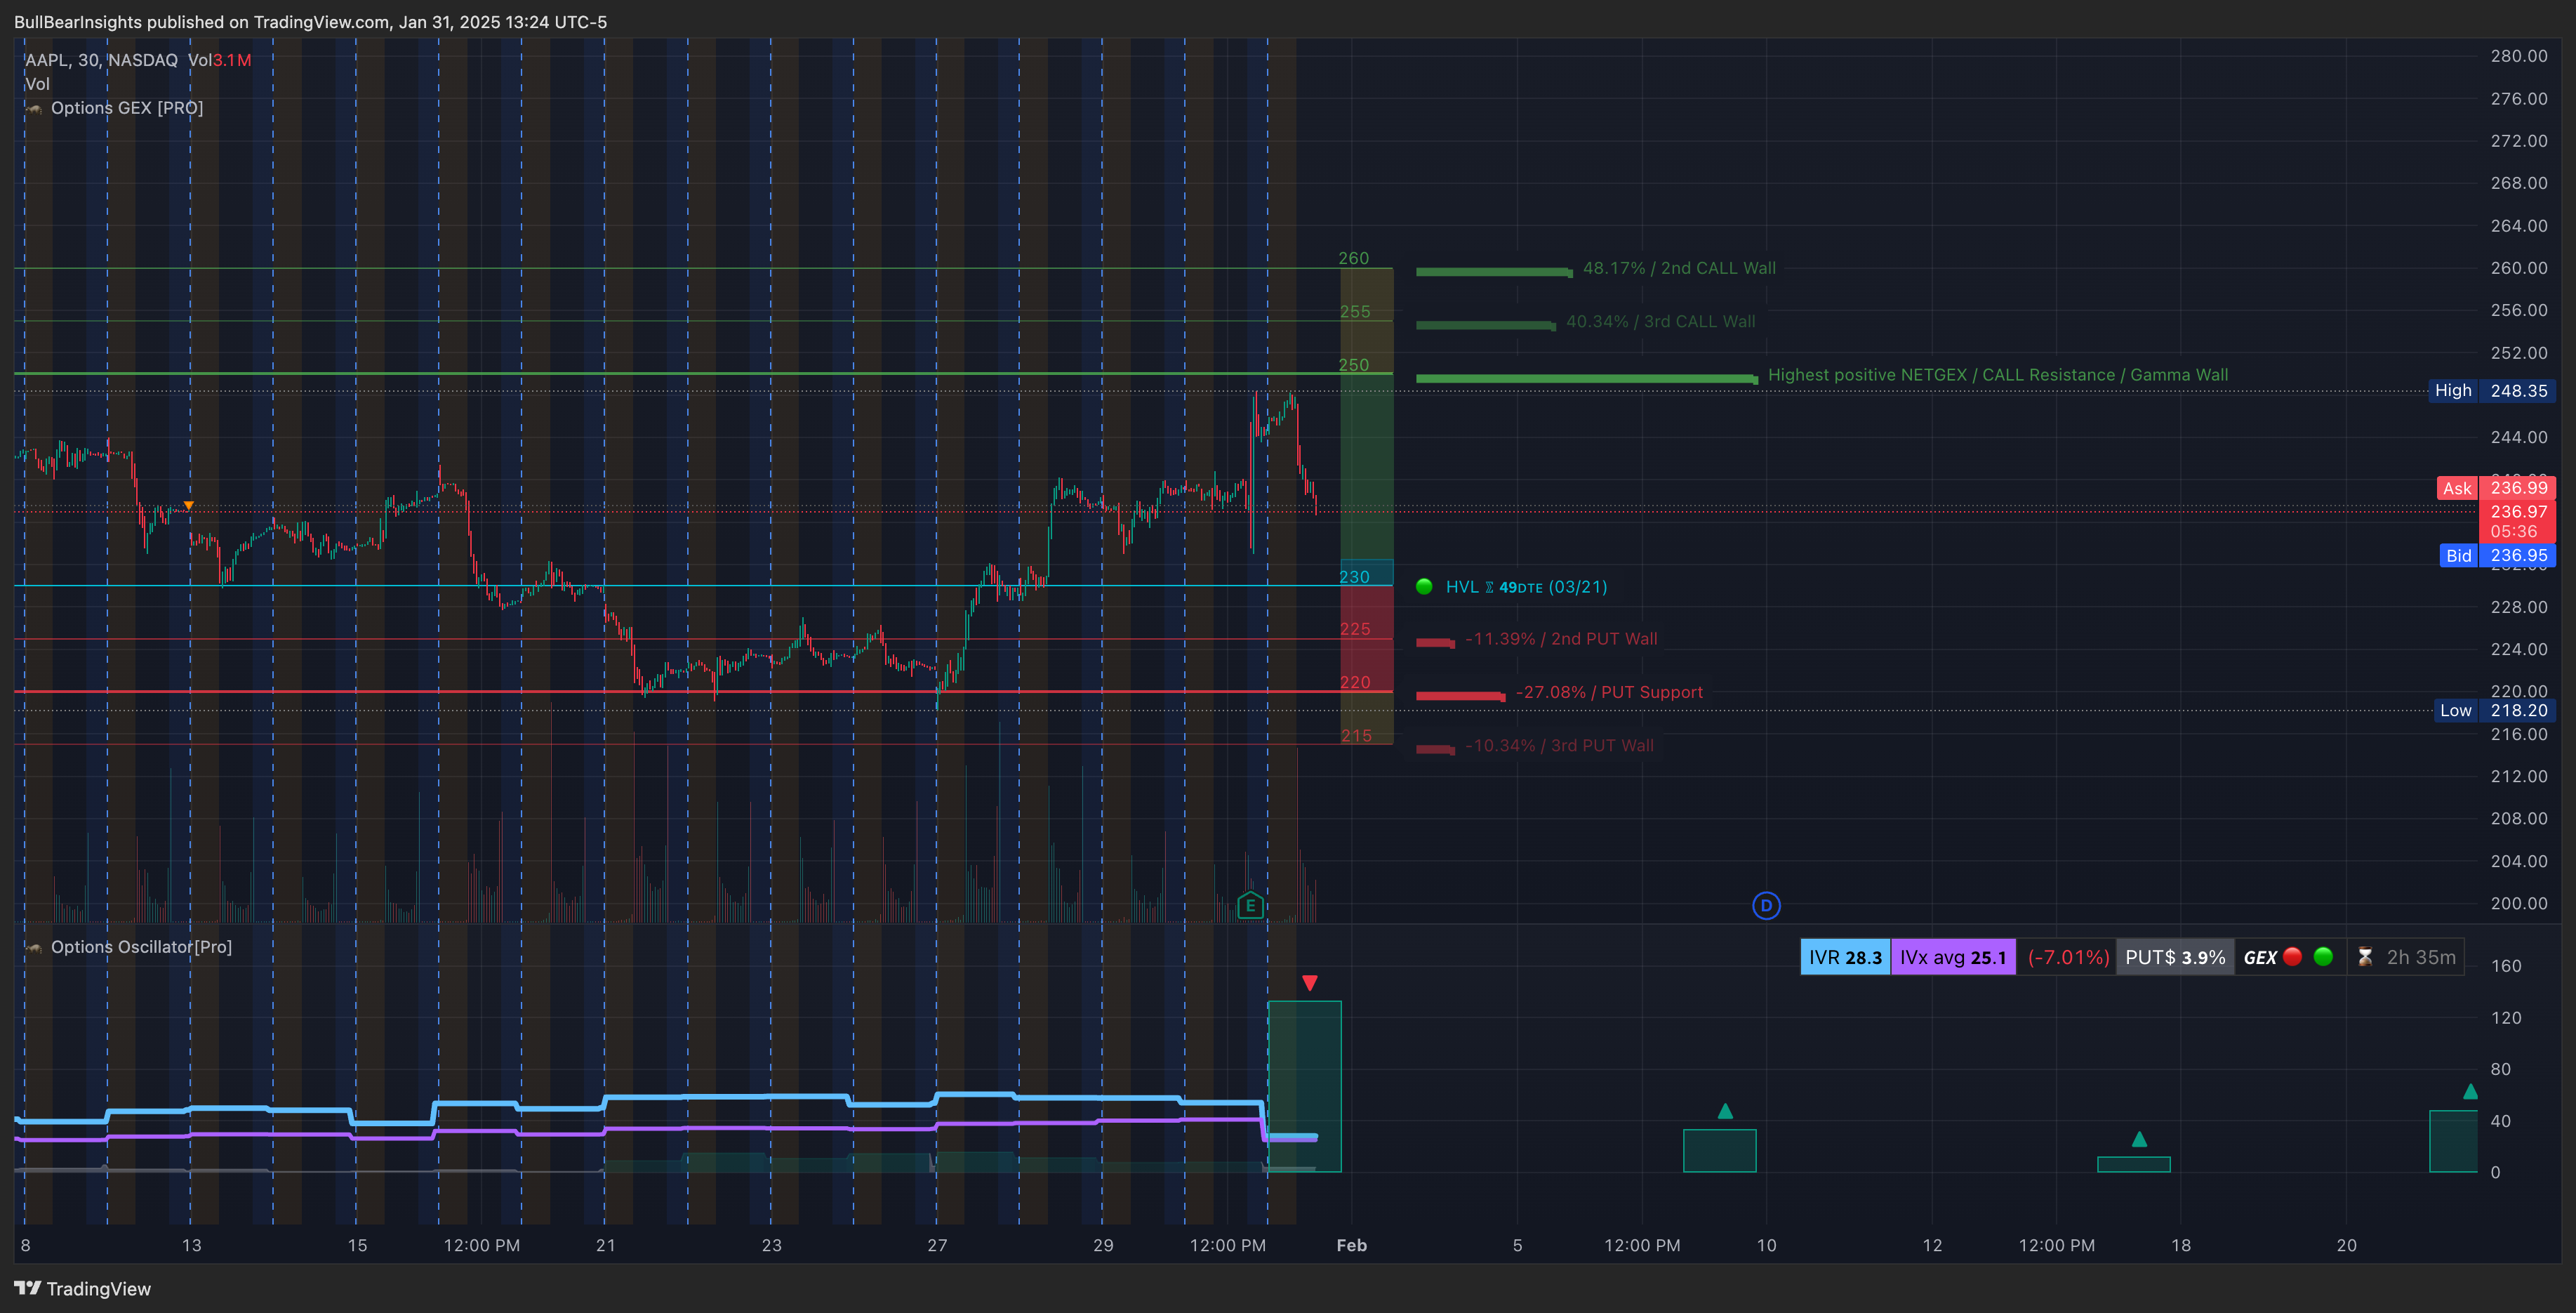Click the red PUT Support bar
Image resolution: width=2576 pixels, height=1313 pixels.
[1461, 696]
